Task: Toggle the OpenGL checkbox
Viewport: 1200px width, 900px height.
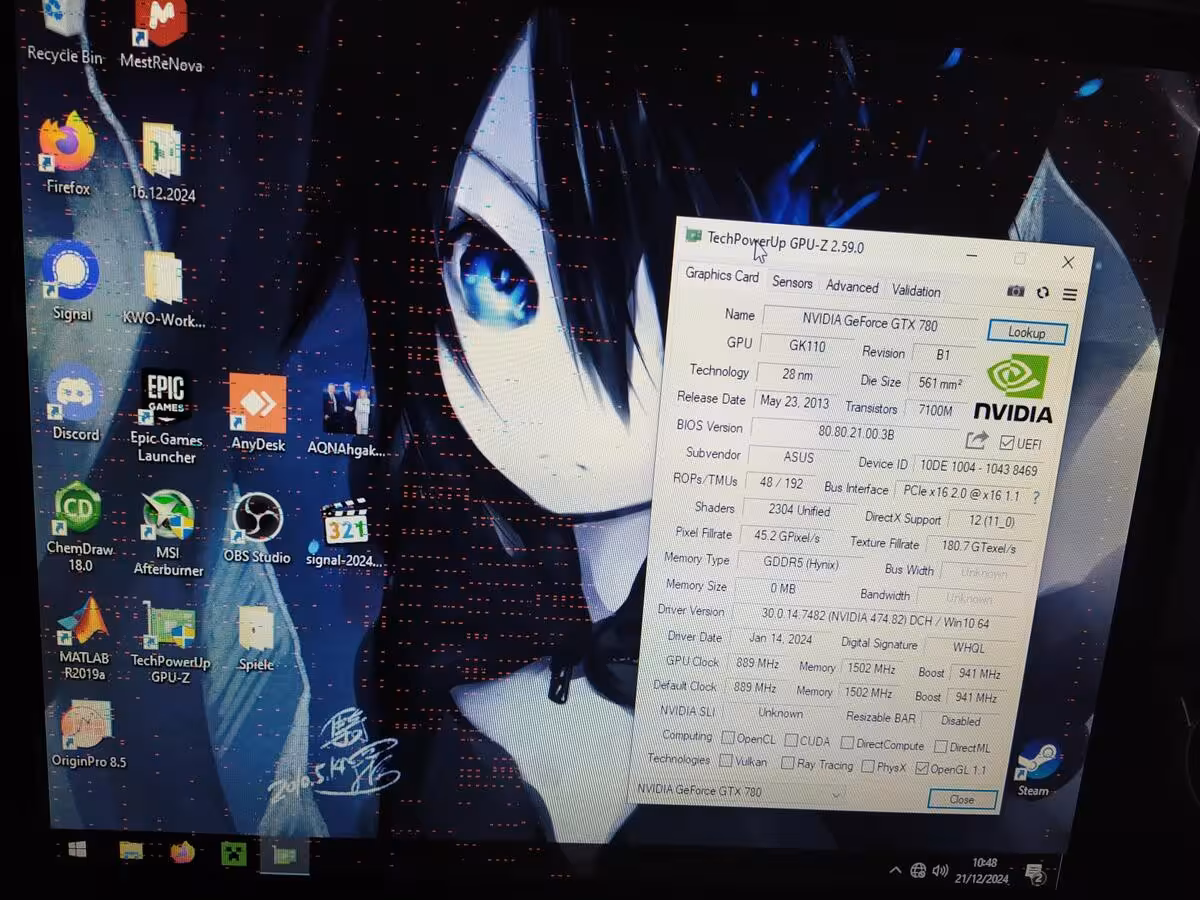Action: pos(921,769)
